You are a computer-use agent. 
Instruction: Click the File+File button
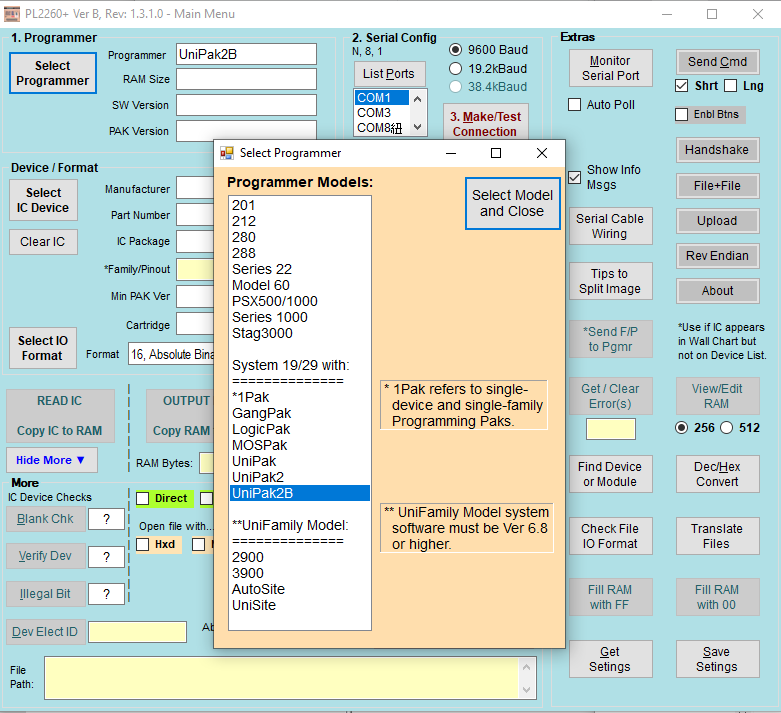coord(717,186)
